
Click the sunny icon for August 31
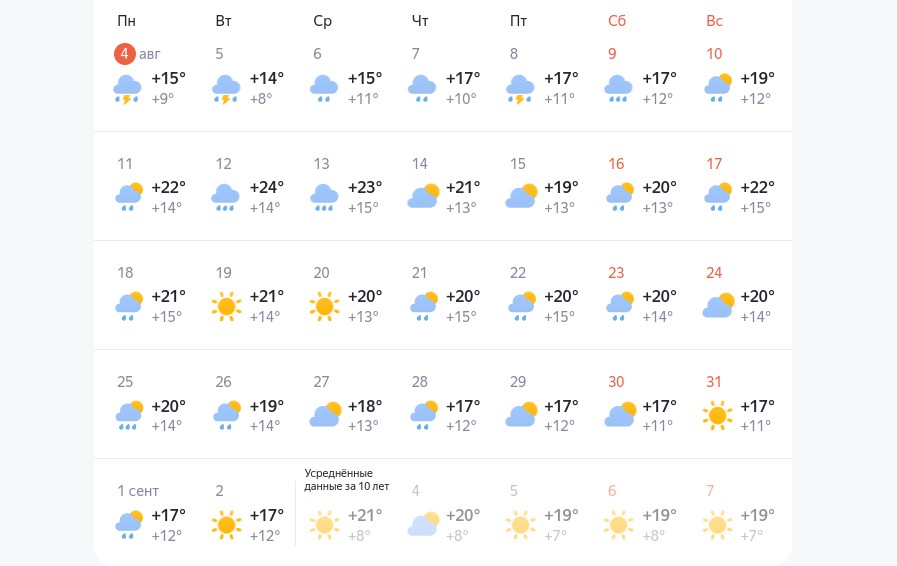click(717, 415)
